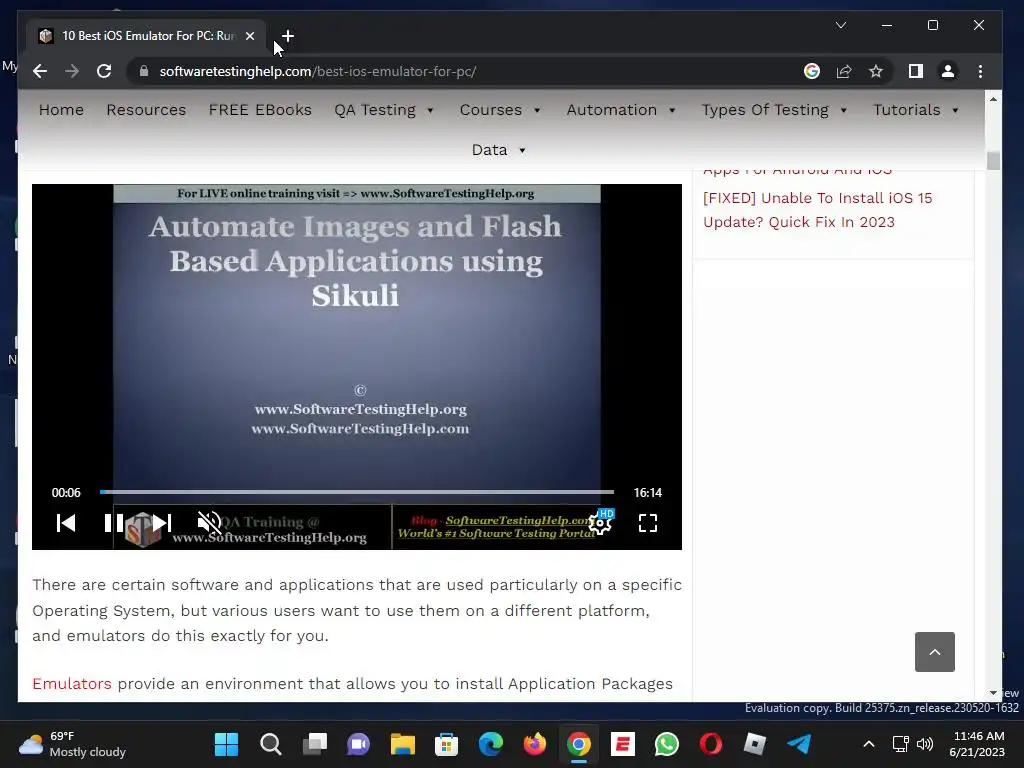Seek on the video progress bar

(357, 492)
